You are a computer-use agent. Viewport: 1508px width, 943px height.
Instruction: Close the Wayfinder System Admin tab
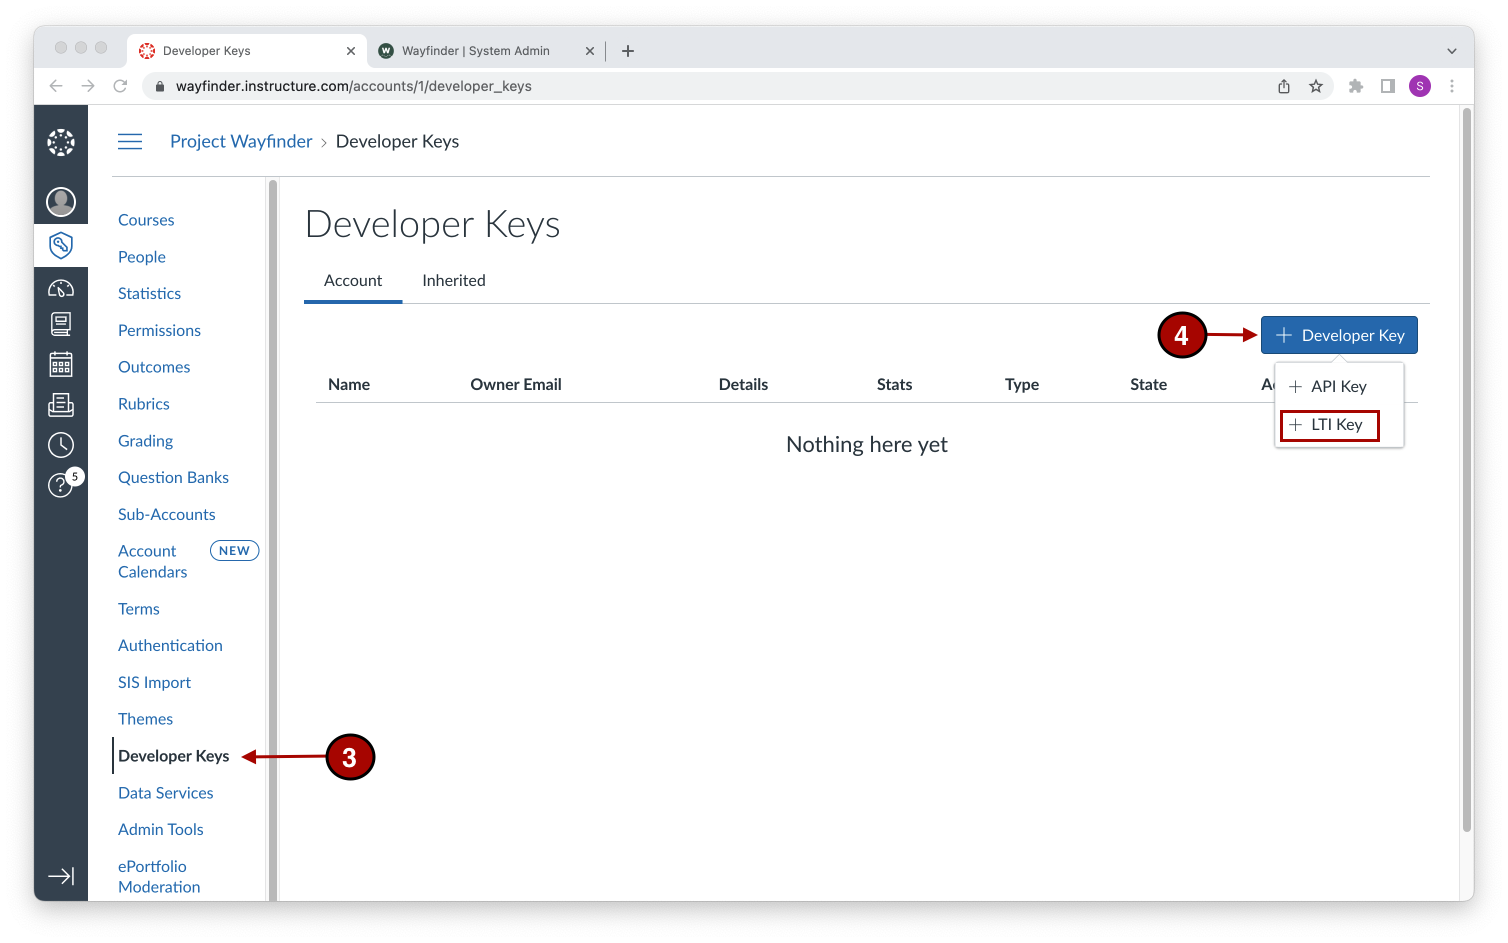pos(590,51)
